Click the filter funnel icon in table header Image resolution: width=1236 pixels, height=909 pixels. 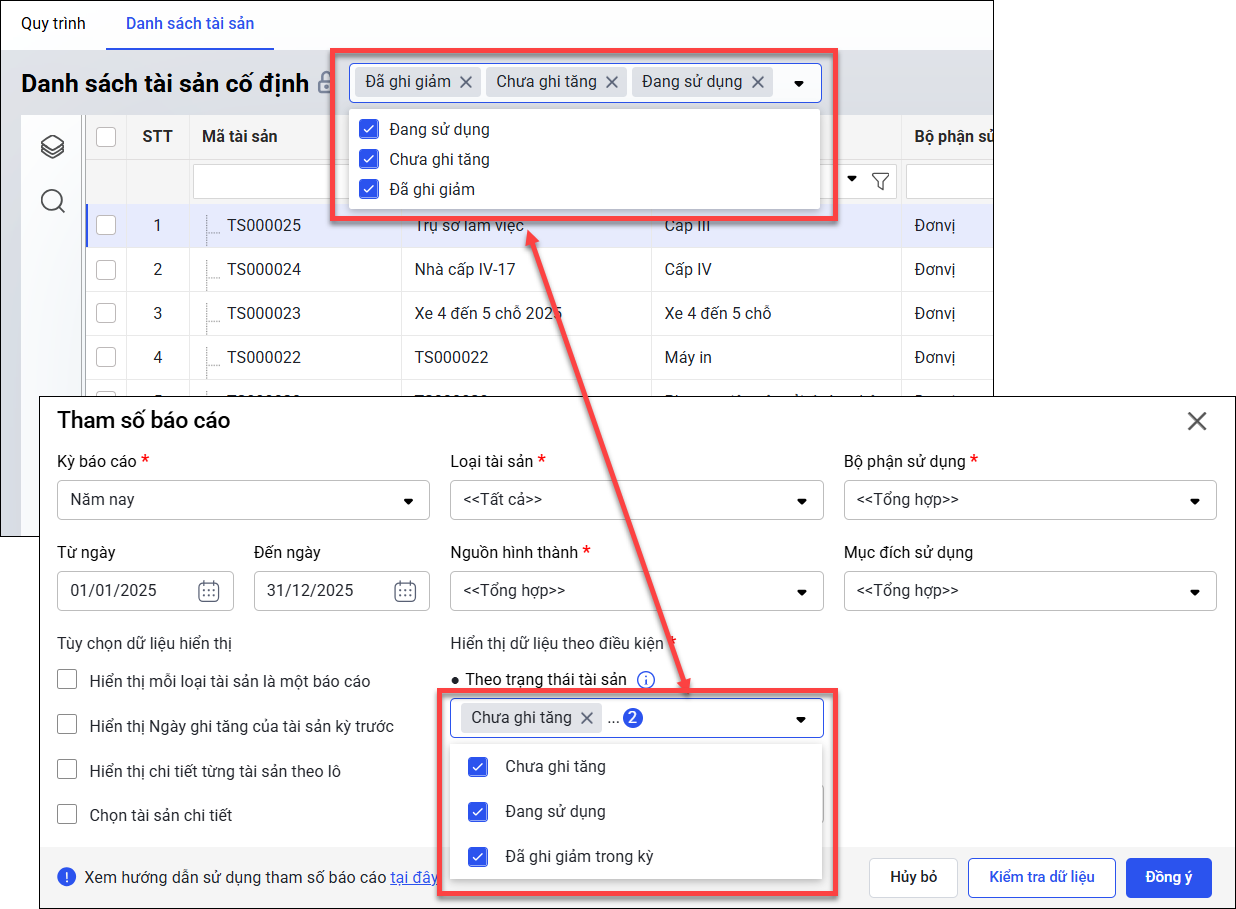(880, 181)
